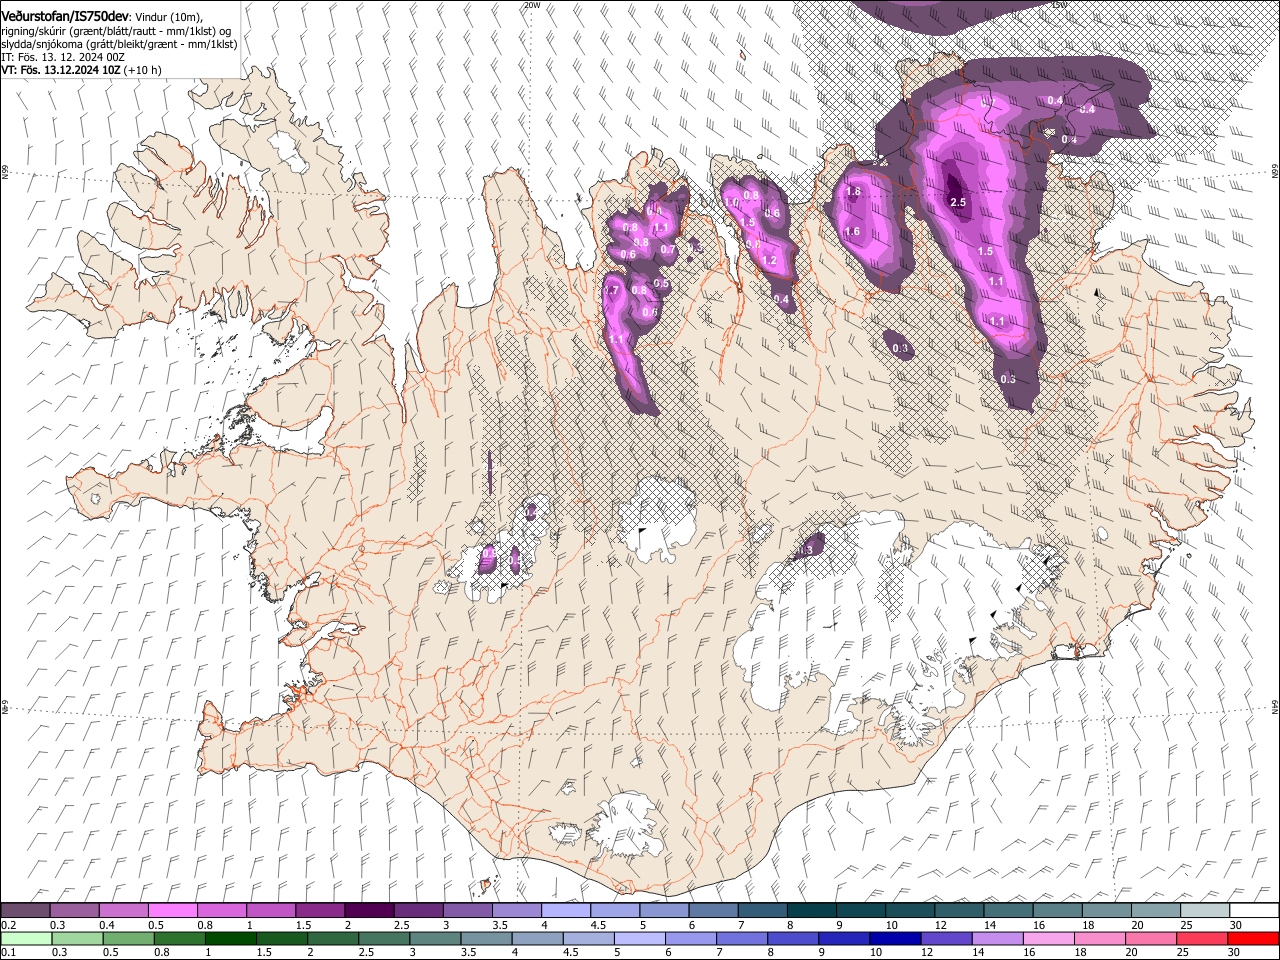Select snow legend swatch between 2 and 2.5
Viewport: 1280px width, 960px height.
click(x=370, y=911)
